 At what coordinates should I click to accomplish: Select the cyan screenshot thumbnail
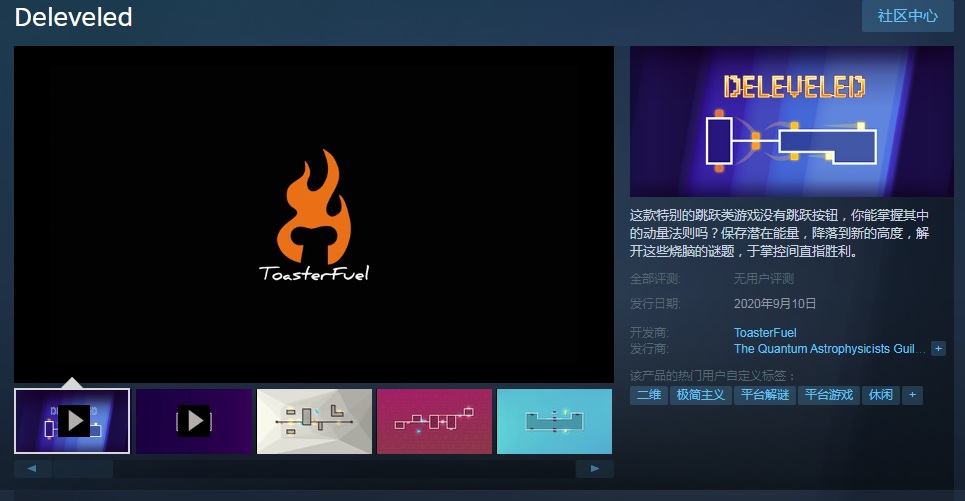pyautogui.click(x=555, y=421)
